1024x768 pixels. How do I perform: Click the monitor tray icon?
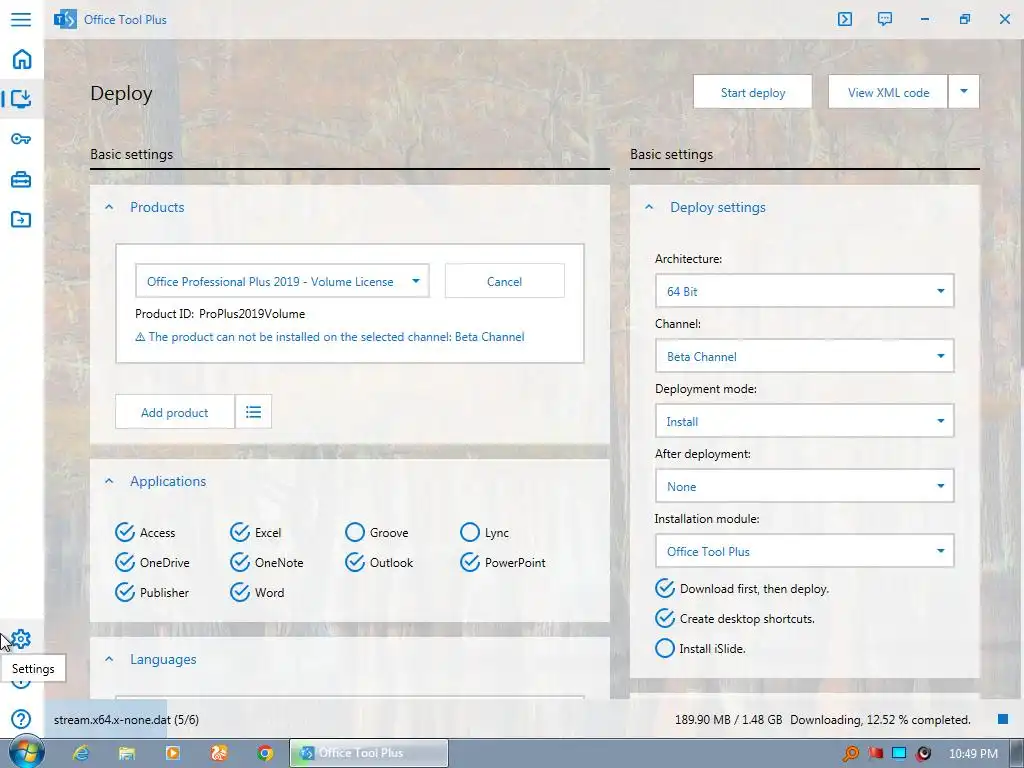pos(899,754)
